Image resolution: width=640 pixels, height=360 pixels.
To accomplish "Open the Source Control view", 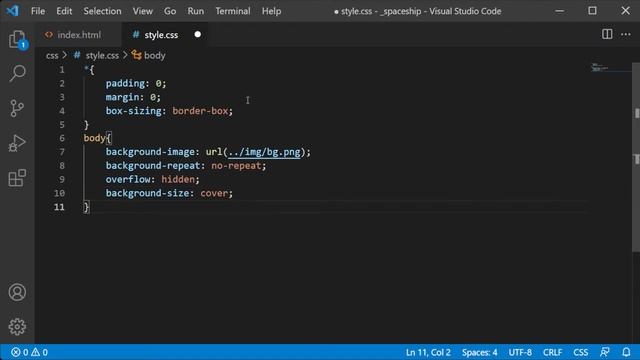I will [x=17, y=108].
